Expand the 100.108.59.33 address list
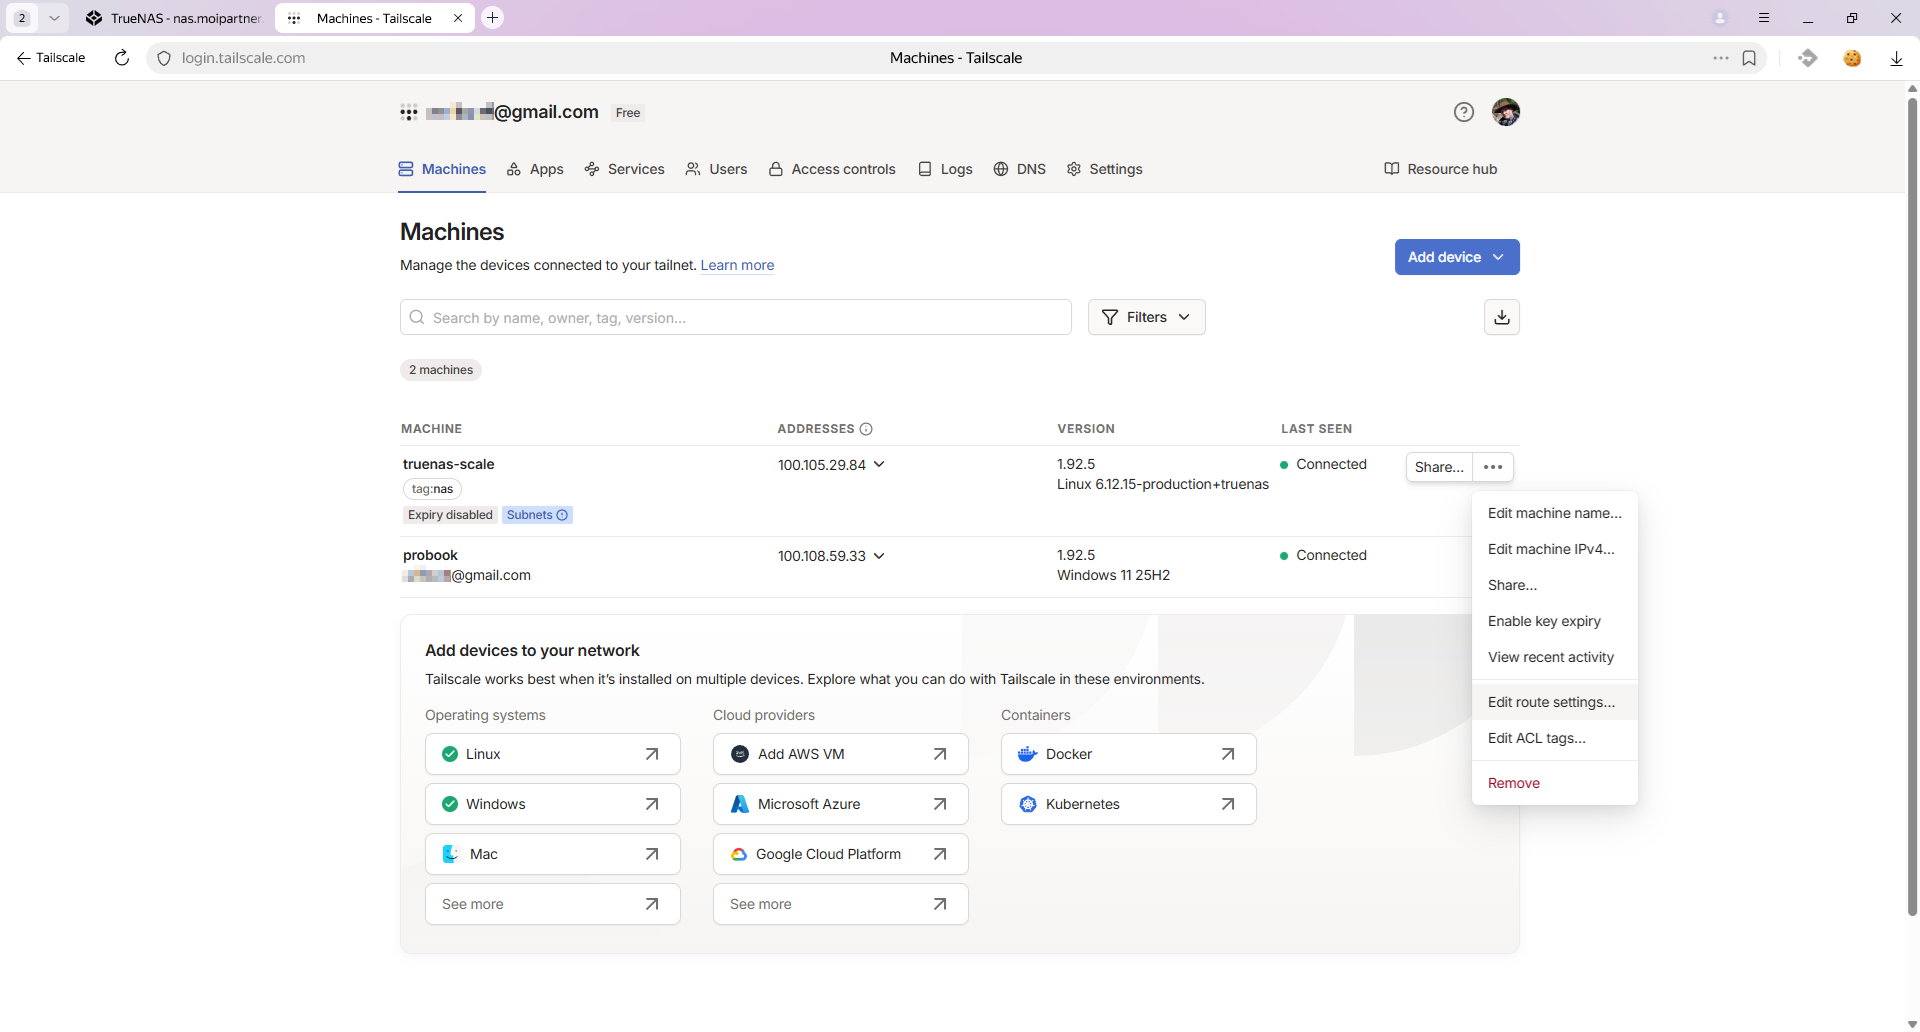Screen dimensions: 1920x1032 pyautogui.click(x=879, y=556)
